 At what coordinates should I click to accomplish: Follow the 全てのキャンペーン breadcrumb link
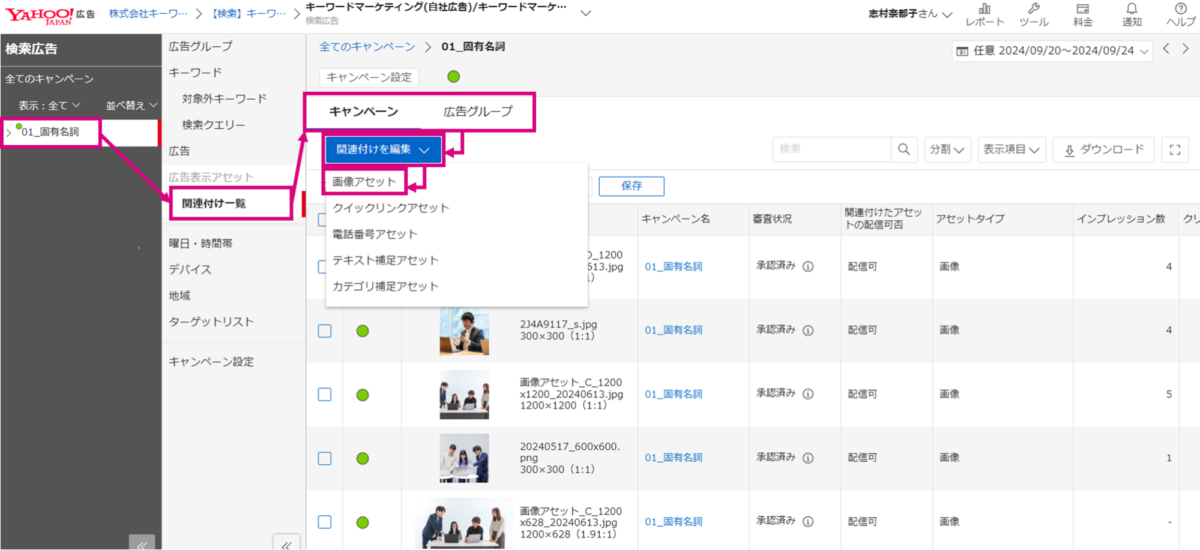[367, 47]
